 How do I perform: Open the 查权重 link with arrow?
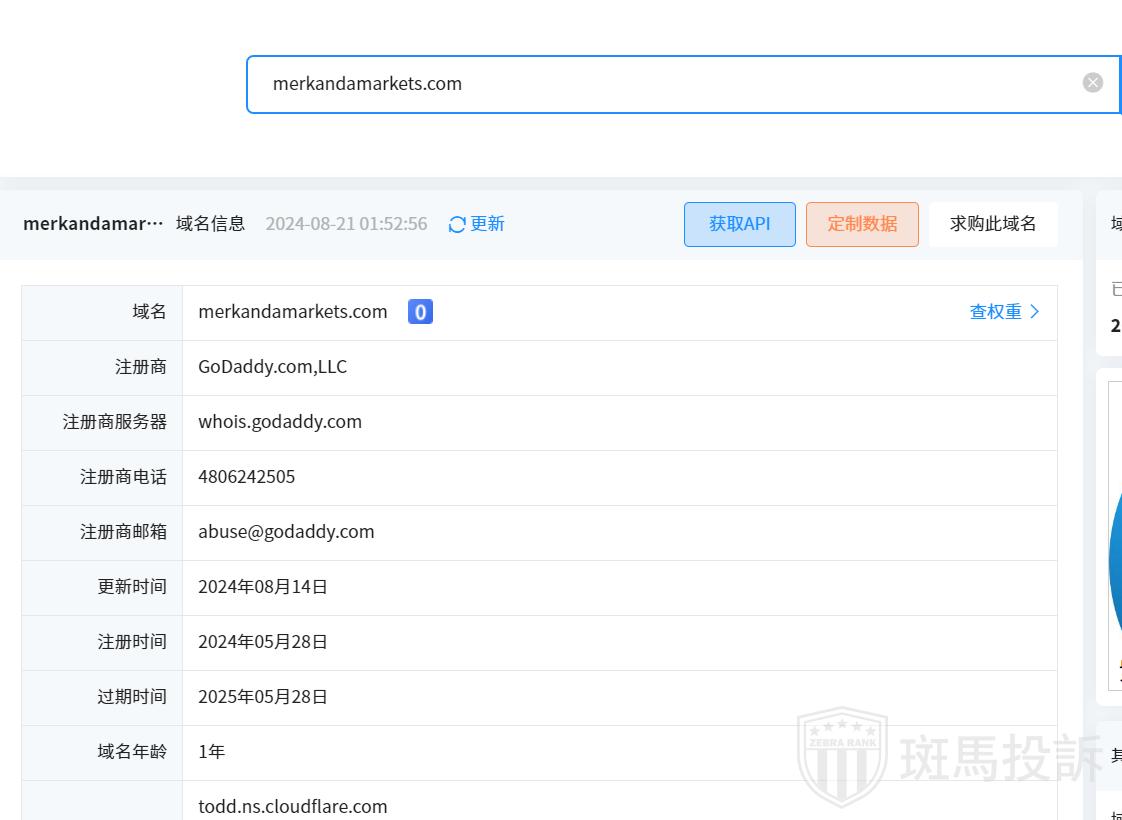coord(1004,312)
